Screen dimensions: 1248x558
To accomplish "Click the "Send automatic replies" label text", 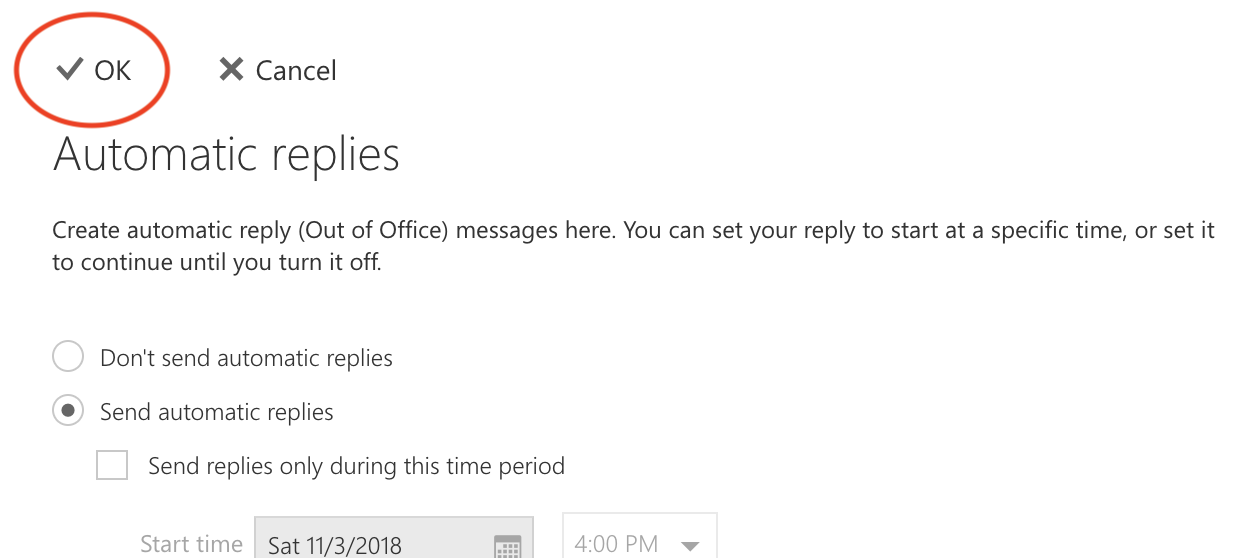I will pyautogui.click(x=217, y=412).
